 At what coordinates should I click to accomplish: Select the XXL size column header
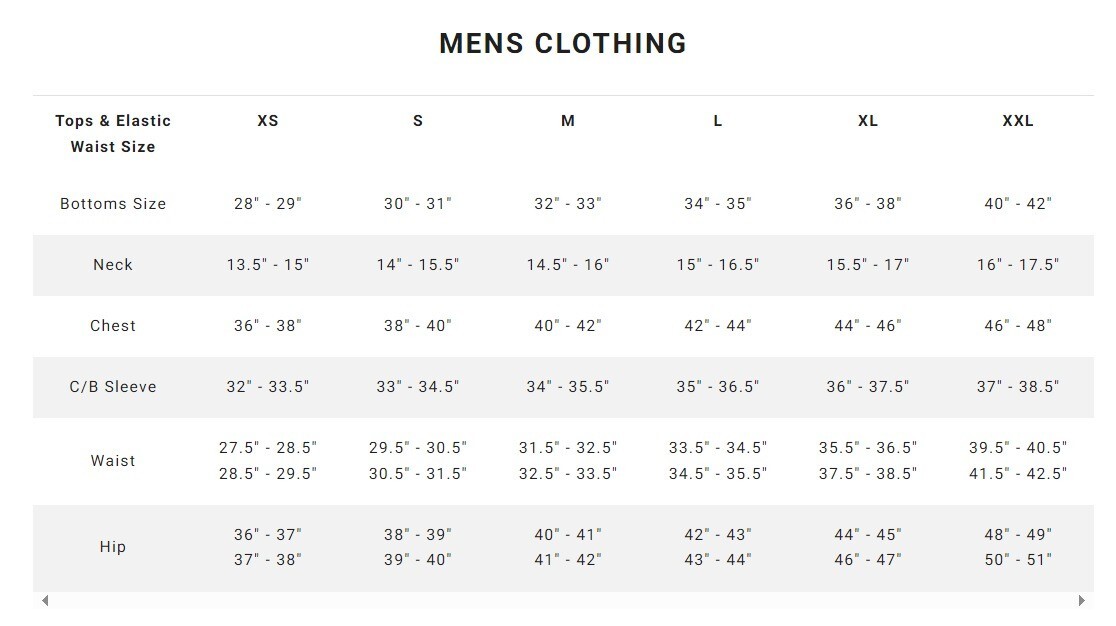click(1018, 121)
